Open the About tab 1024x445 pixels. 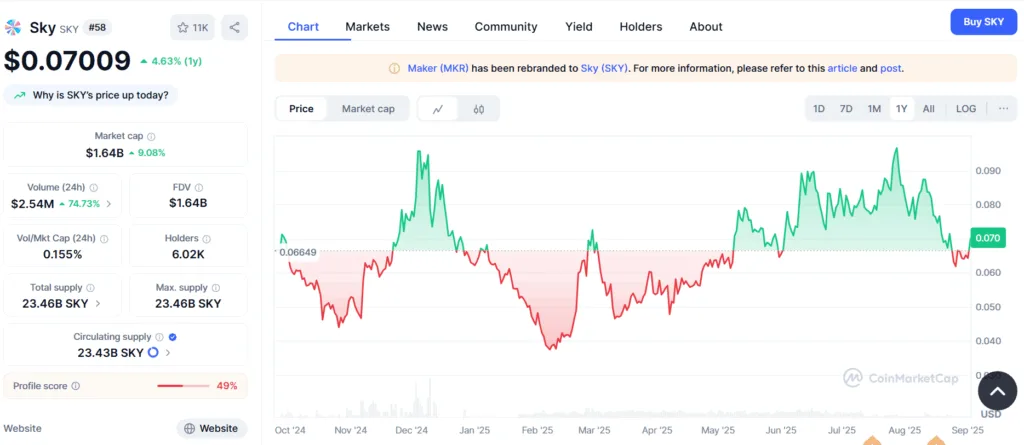point(706,27)
